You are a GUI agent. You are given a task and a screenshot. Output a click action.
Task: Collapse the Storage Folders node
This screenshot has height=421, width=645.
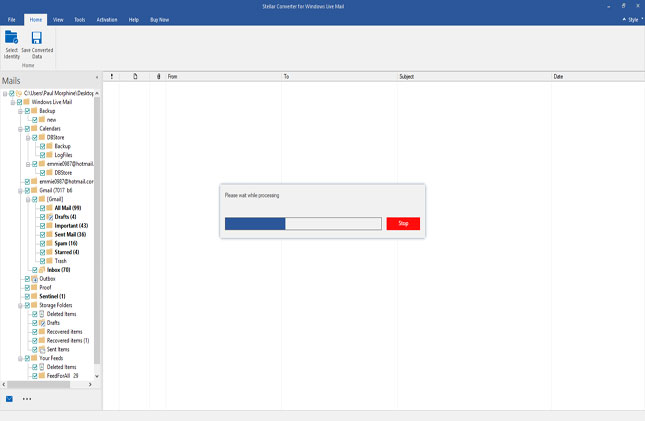coord(20,306)
